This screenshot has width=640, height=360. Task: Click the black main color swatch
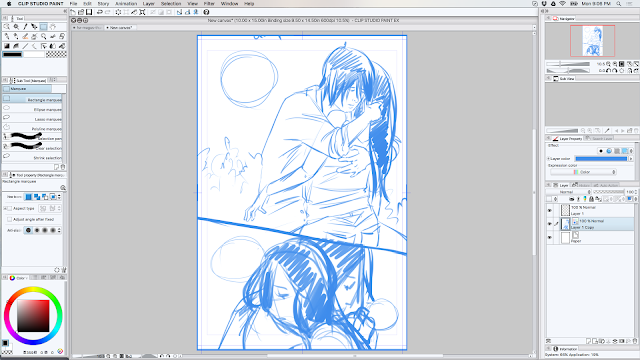click(13, 54)
